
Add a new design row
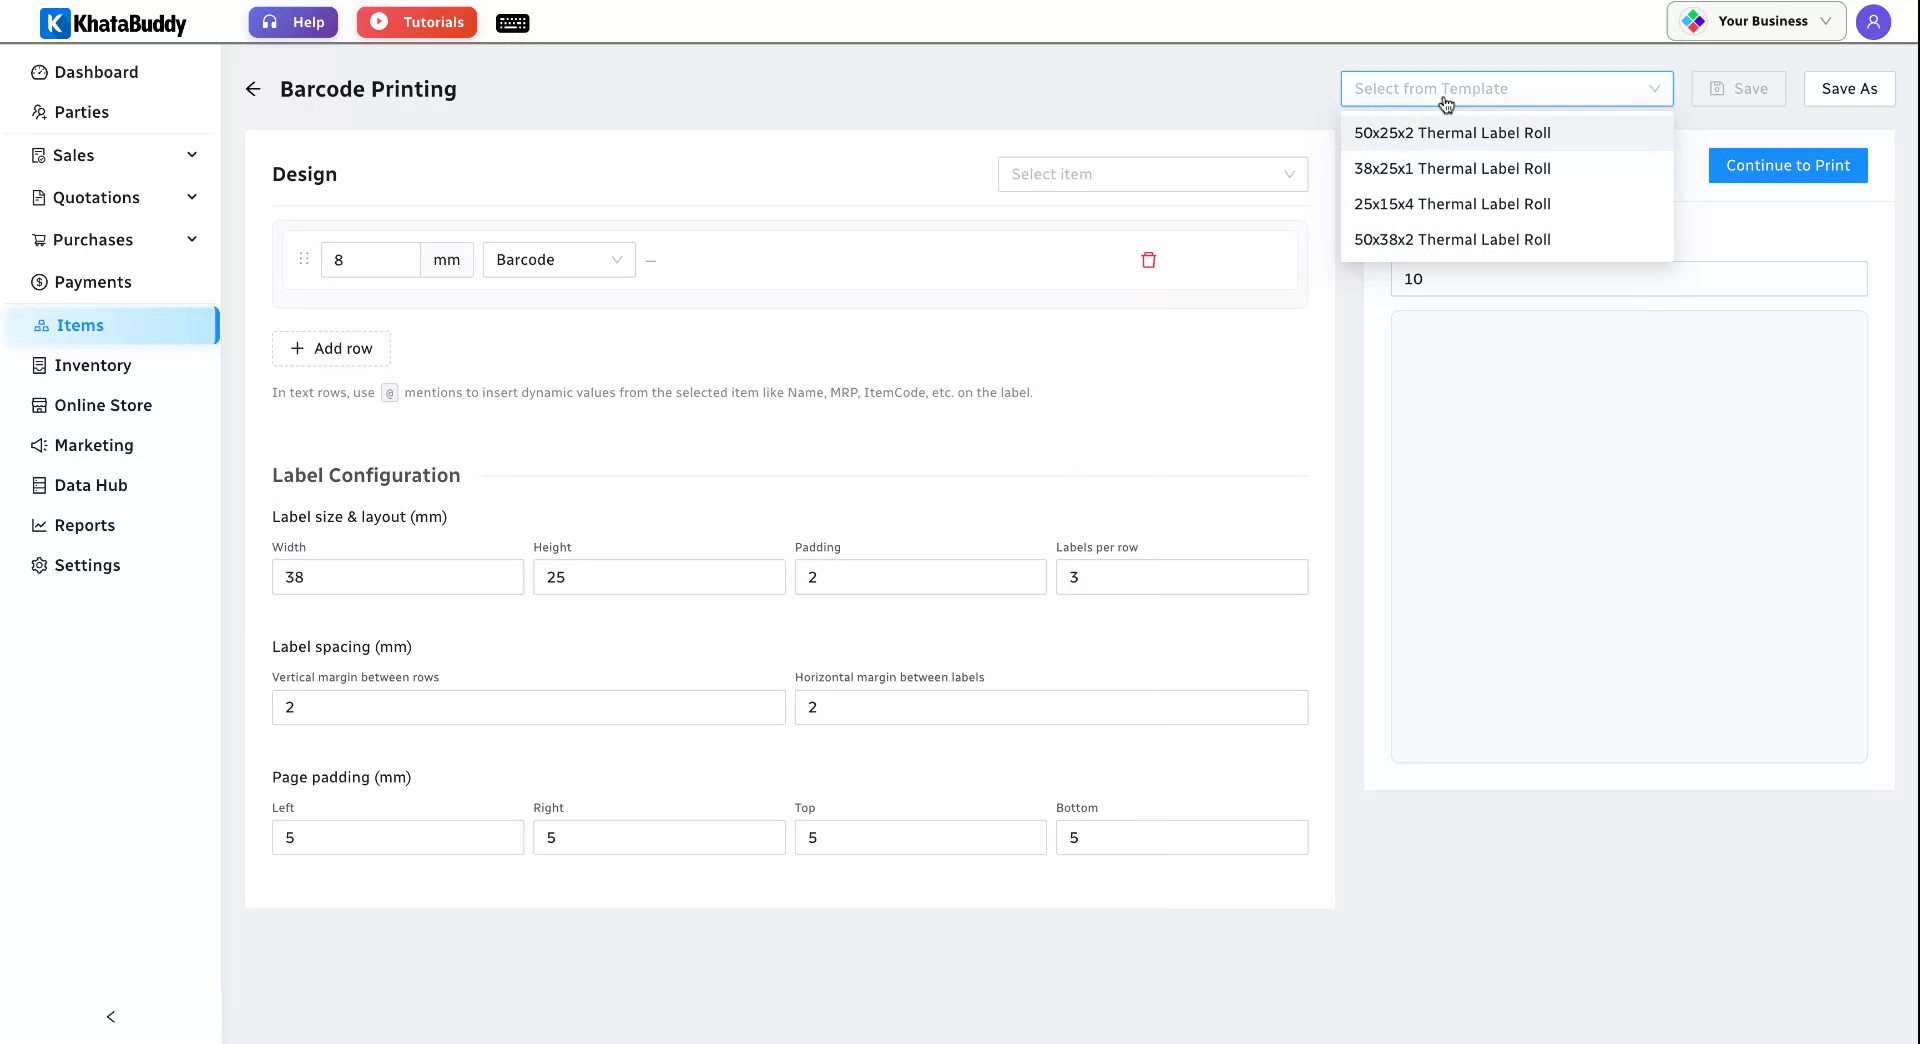point(331,349)
